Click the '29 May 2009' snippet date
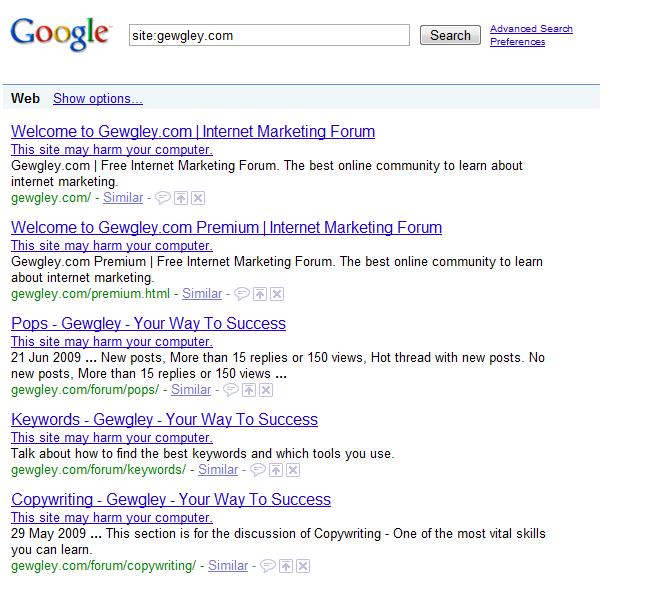 [x=48, y=533]
